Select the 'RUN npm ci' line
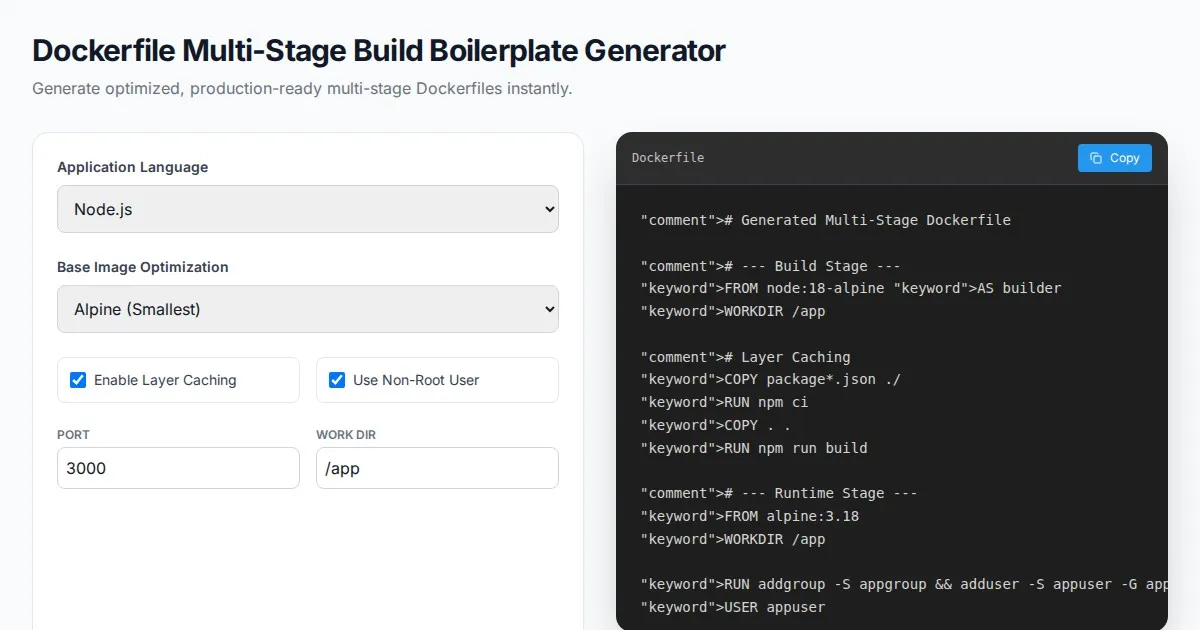The width and height of the screenshot is (1200, 630). pos(724,402)
